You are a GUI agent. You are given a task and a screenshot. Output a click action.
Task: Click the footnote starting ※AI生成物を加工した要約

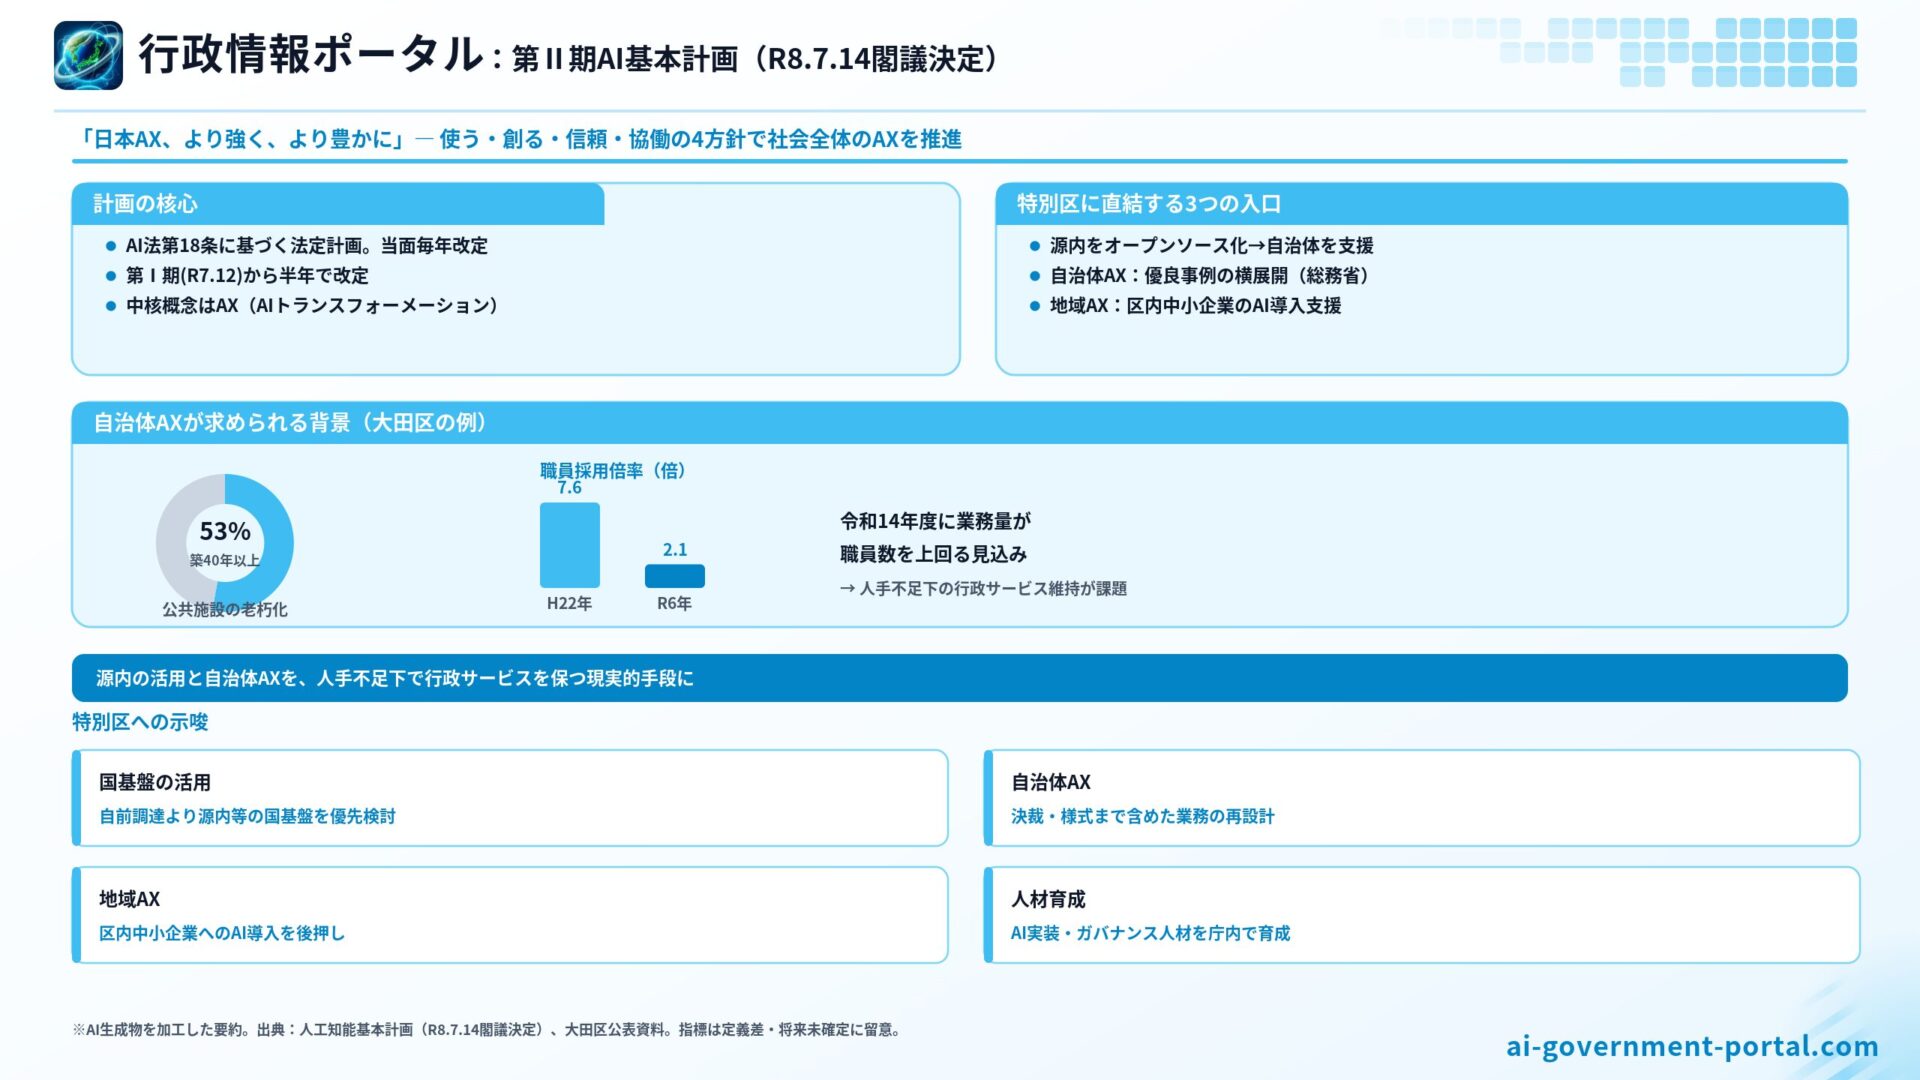pyautogui.click(x=487, y=1030)
